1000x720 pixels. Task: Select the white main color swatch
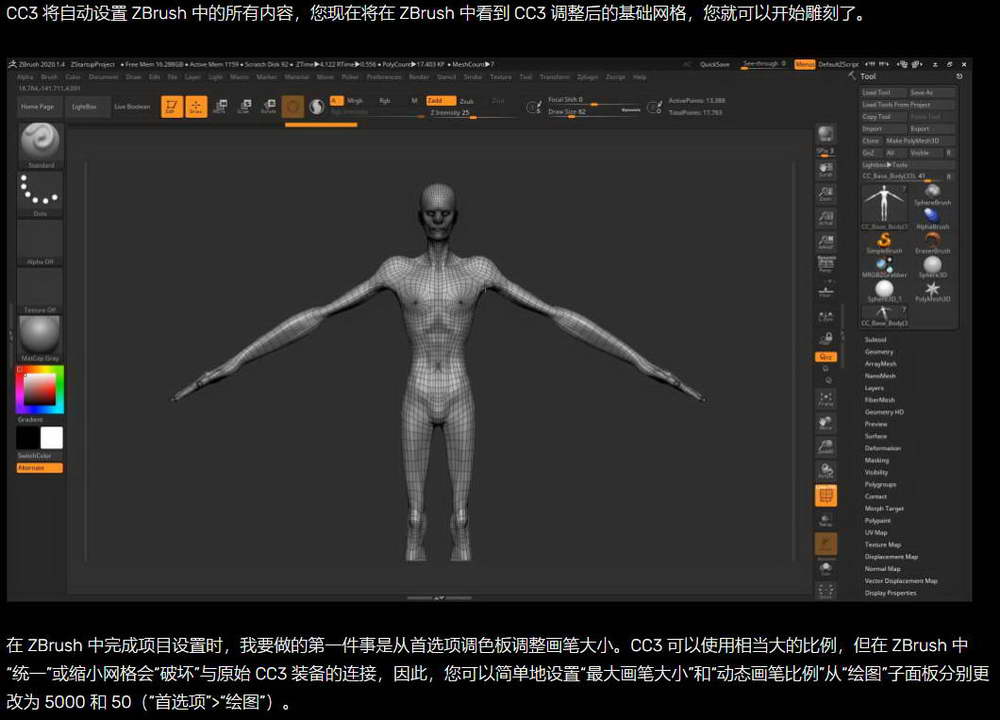[52, 438]
